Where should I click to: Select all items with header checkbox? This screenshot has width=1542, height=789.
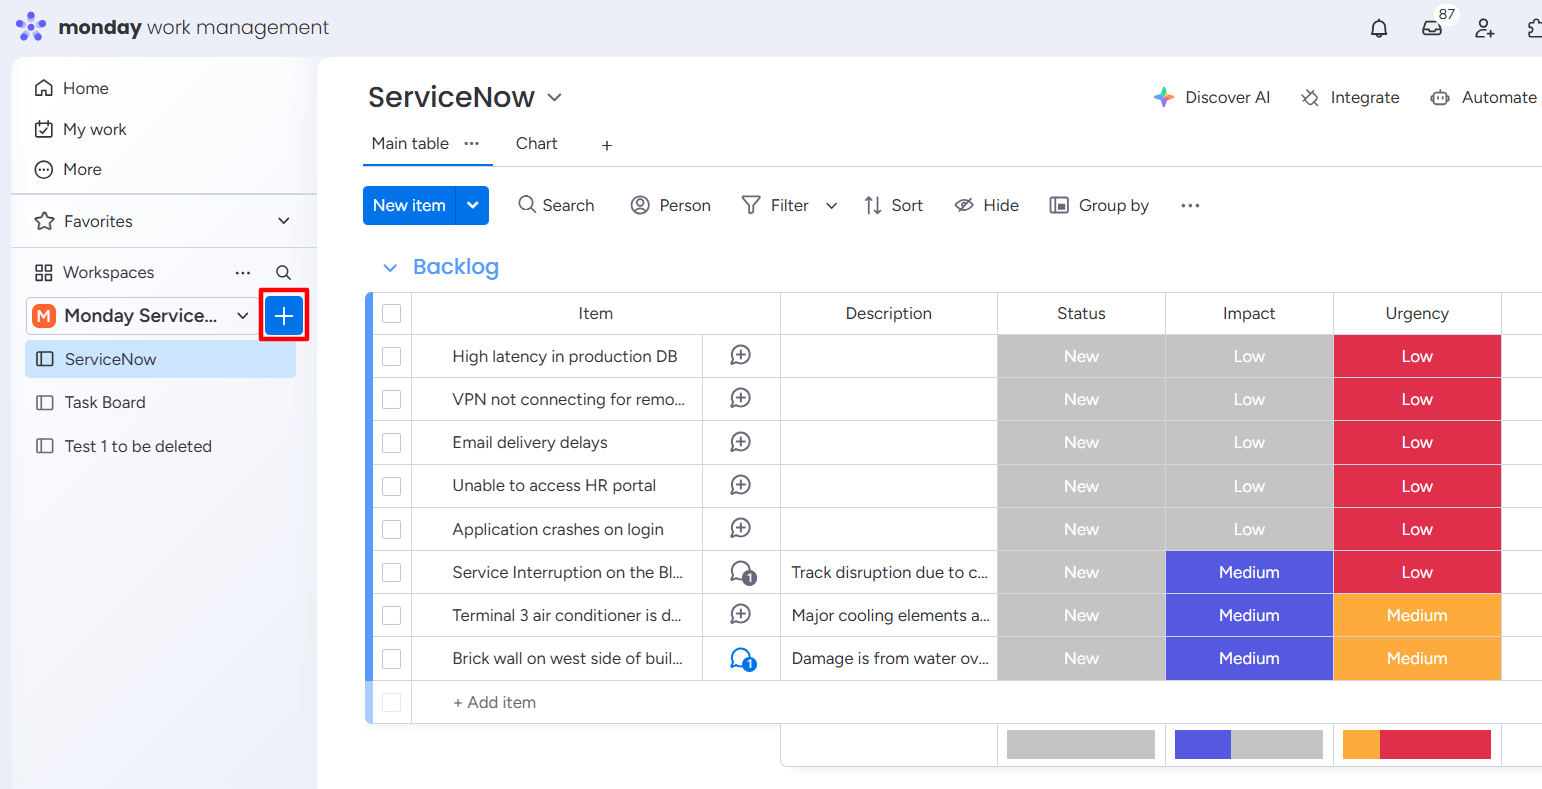[392, 313]
